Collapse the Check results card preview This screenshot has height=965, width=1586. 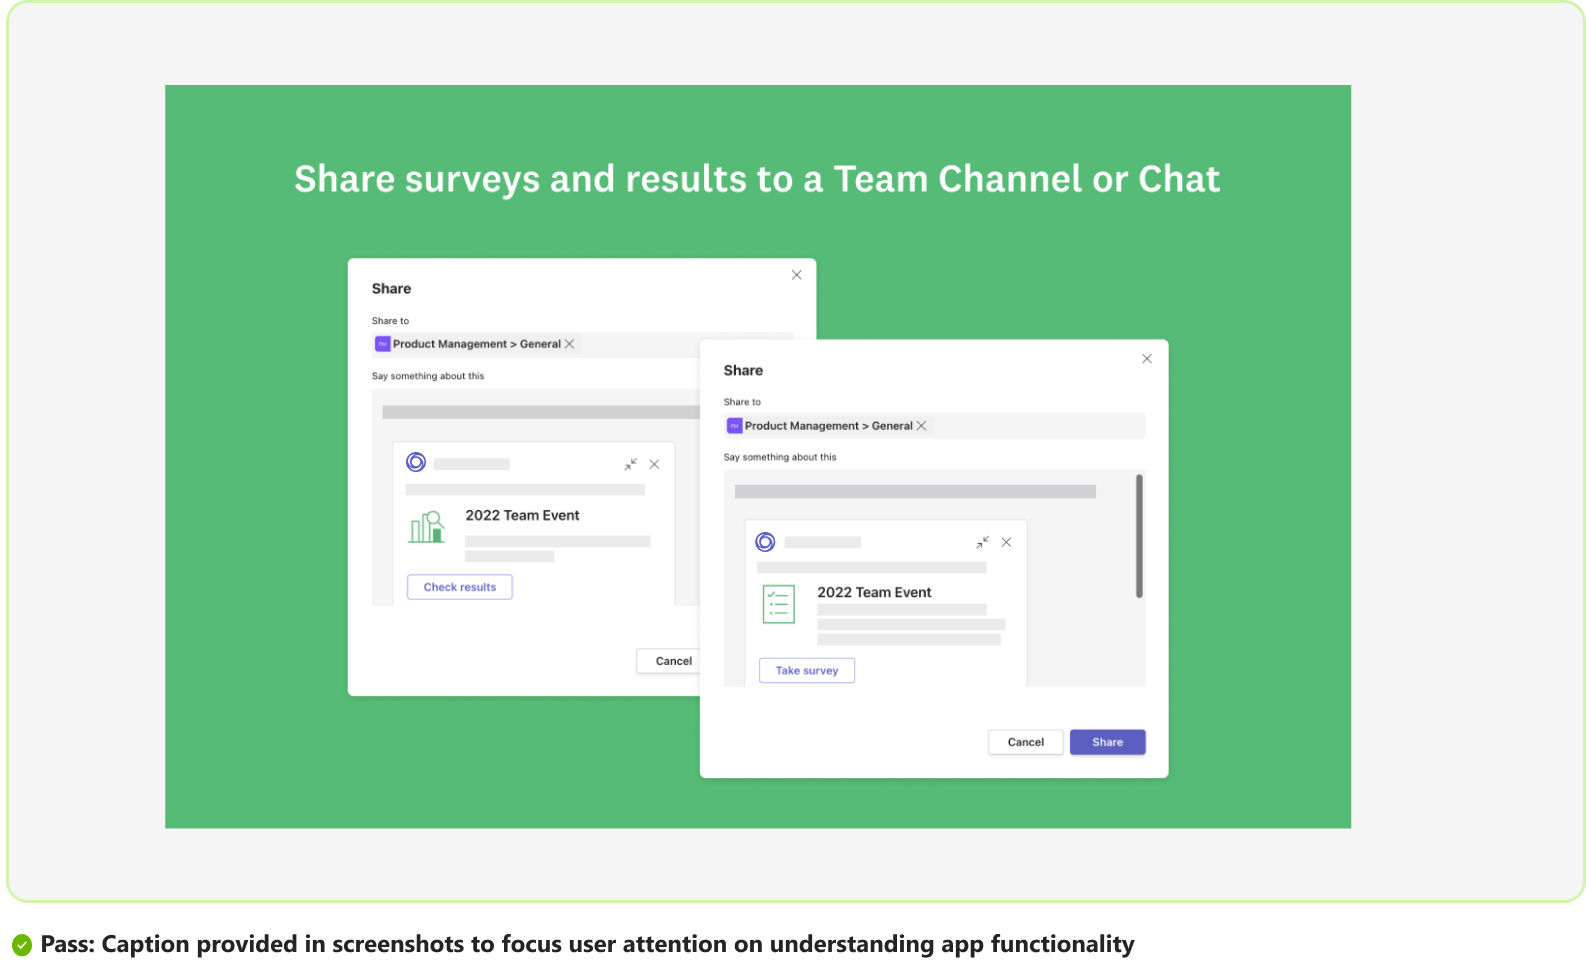tap(631, 464)
